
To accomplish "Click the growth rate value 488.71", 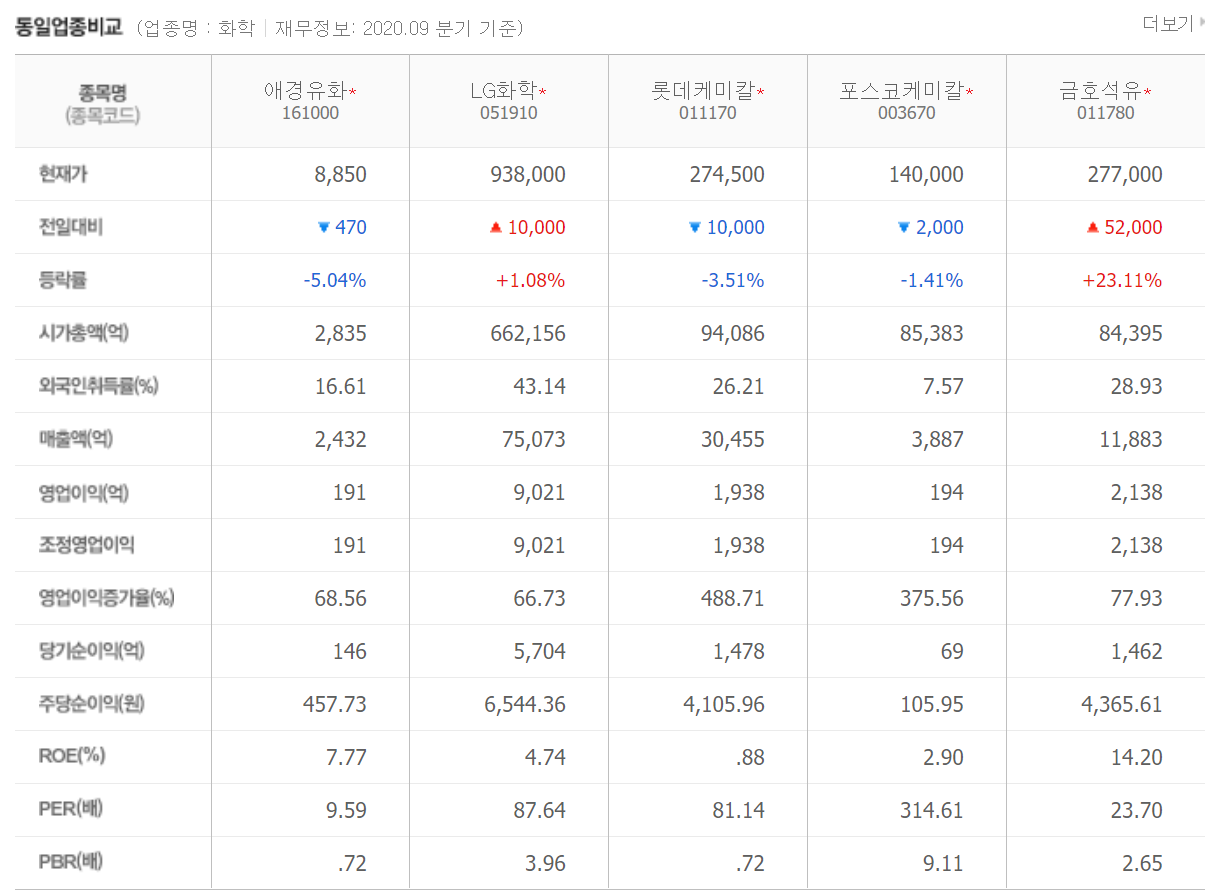I will click(733, 599).
